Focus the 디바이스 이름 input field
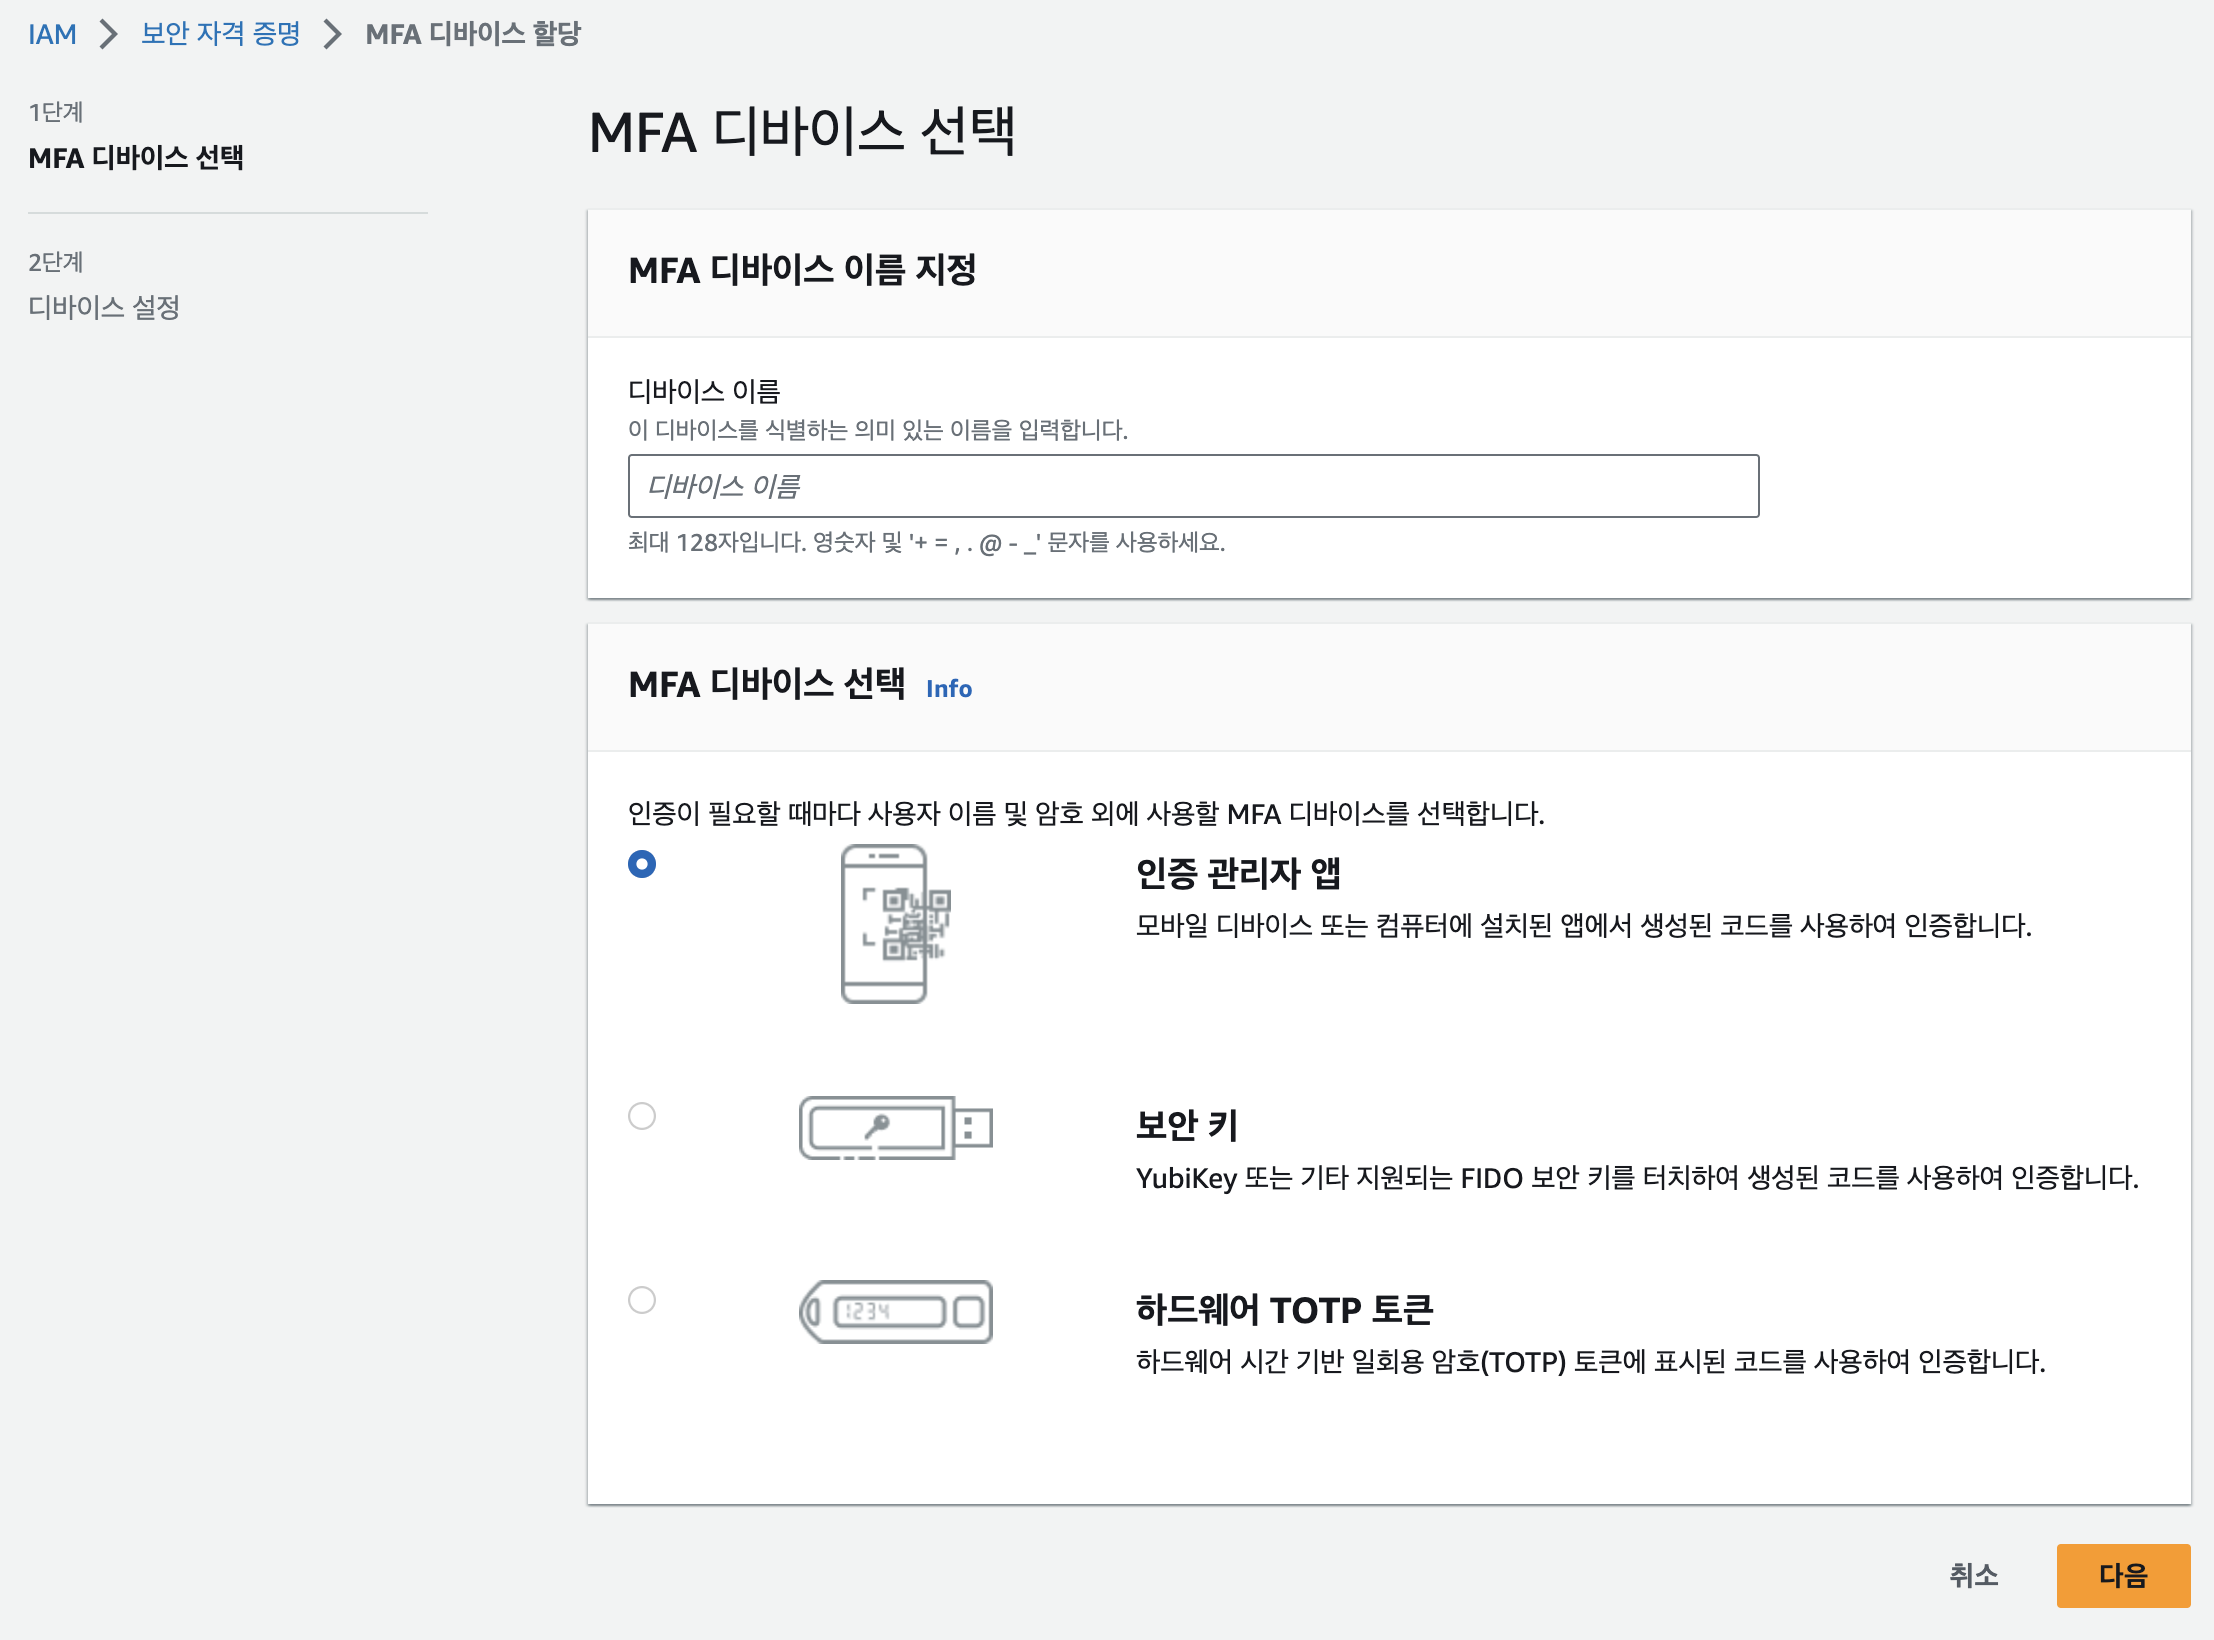The image size is (2214, 1640). click(x=1192, y=486)
